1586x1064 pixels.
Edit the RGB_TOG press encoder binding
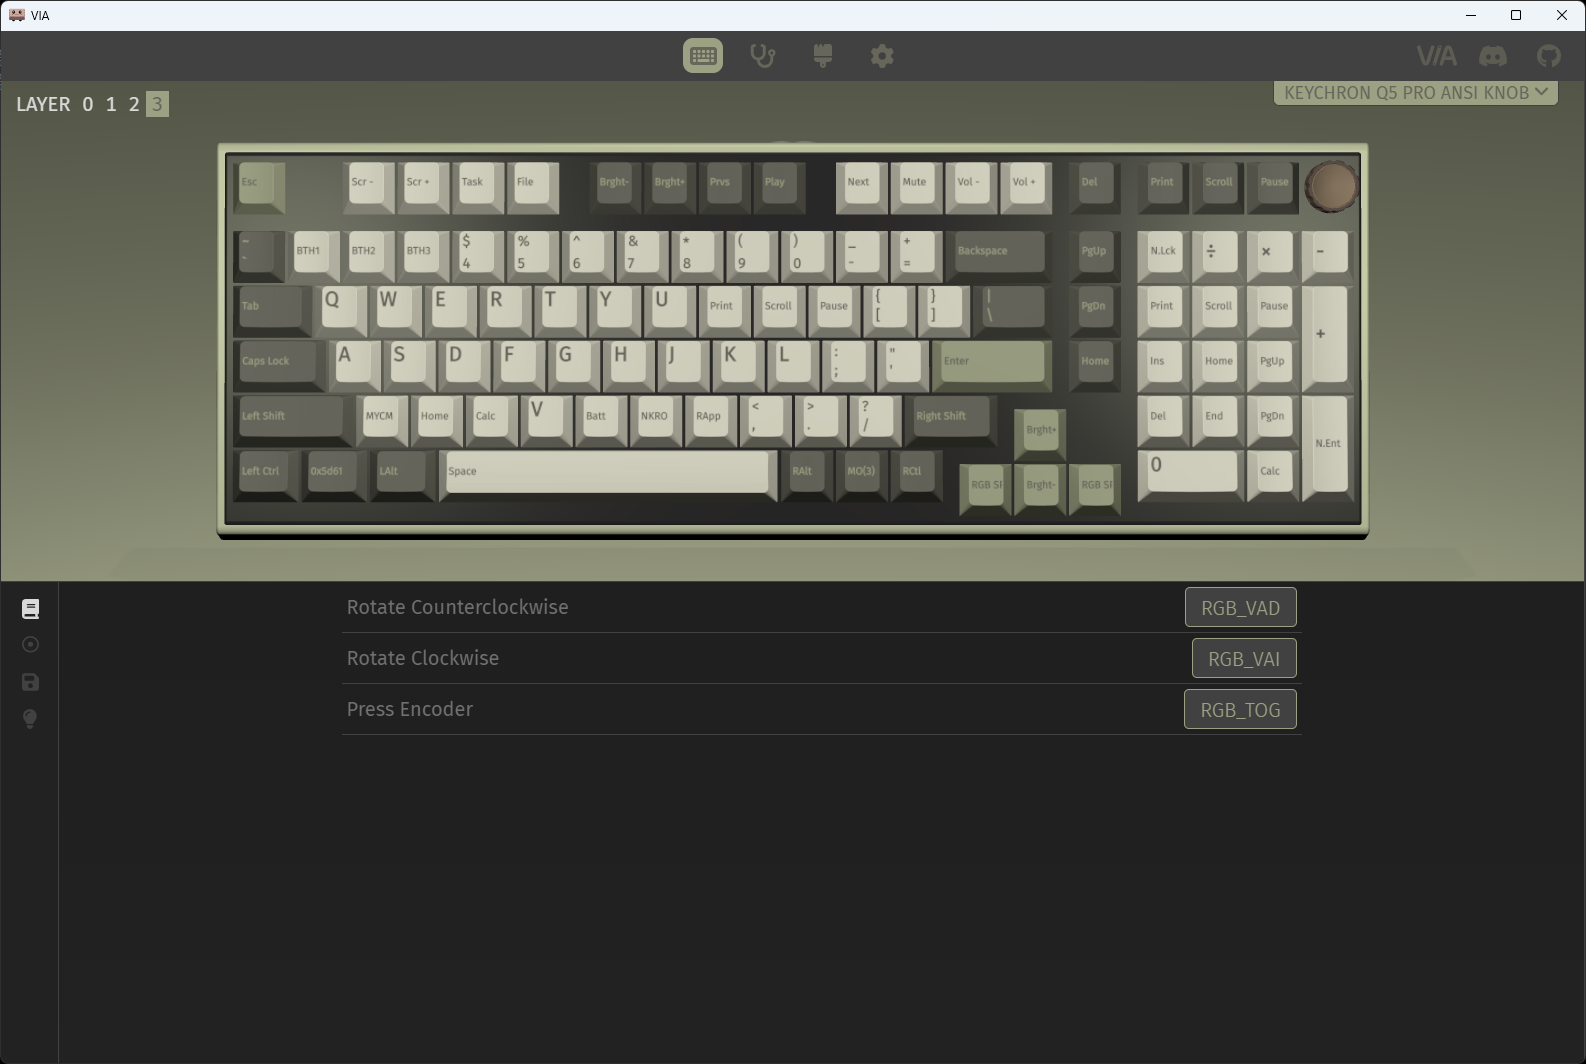tap(1240, 709)
